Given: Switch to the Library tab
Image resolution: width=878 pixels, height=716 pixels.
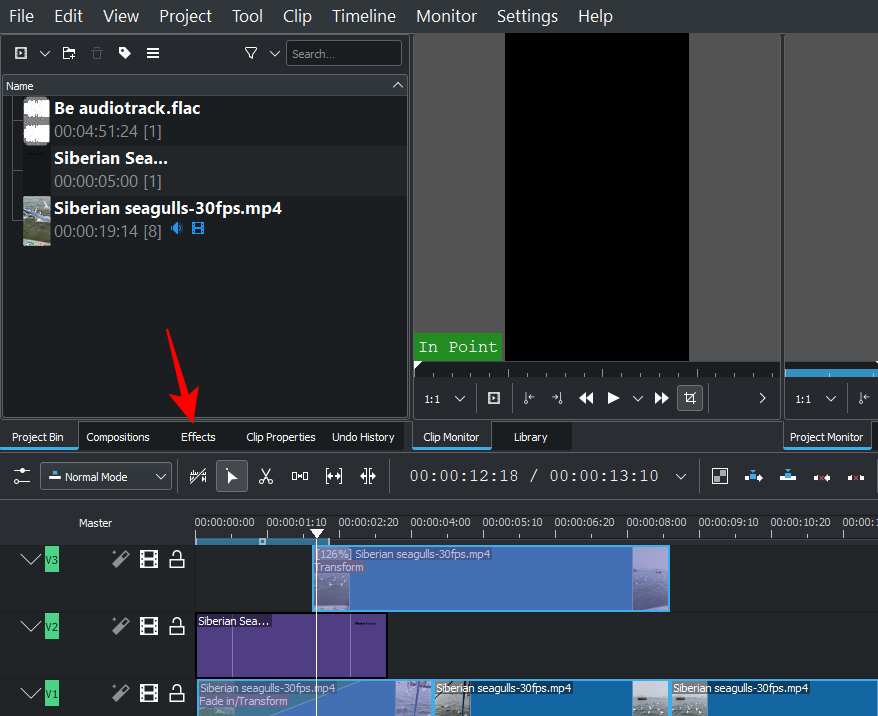Looking at the screenshot, I should point(531,437).
